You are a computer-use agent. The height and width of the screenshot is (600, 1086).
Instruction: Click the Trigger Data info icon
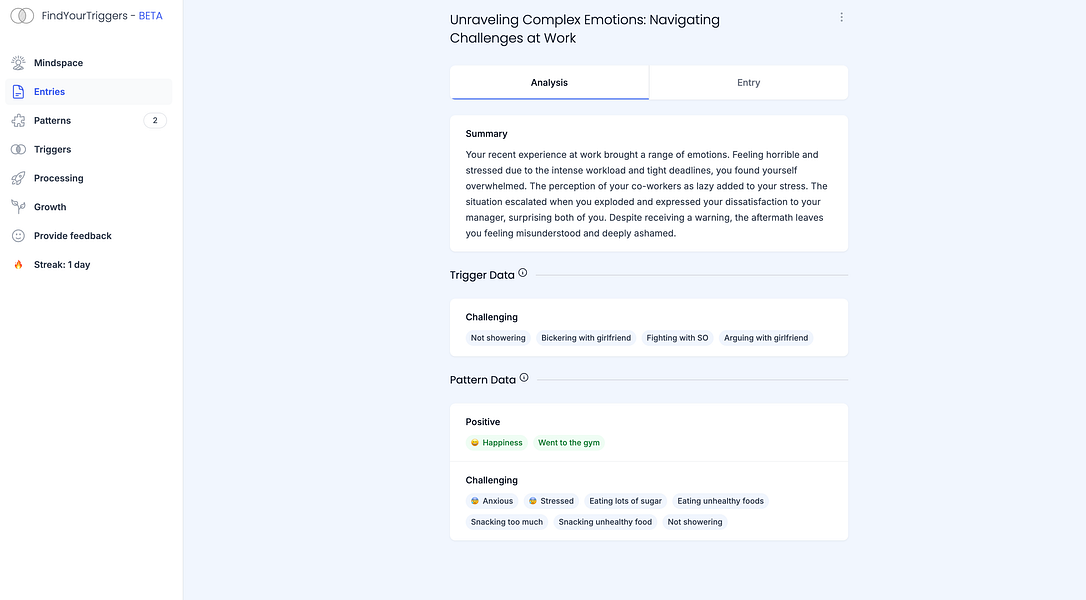(x=523, y=273)
